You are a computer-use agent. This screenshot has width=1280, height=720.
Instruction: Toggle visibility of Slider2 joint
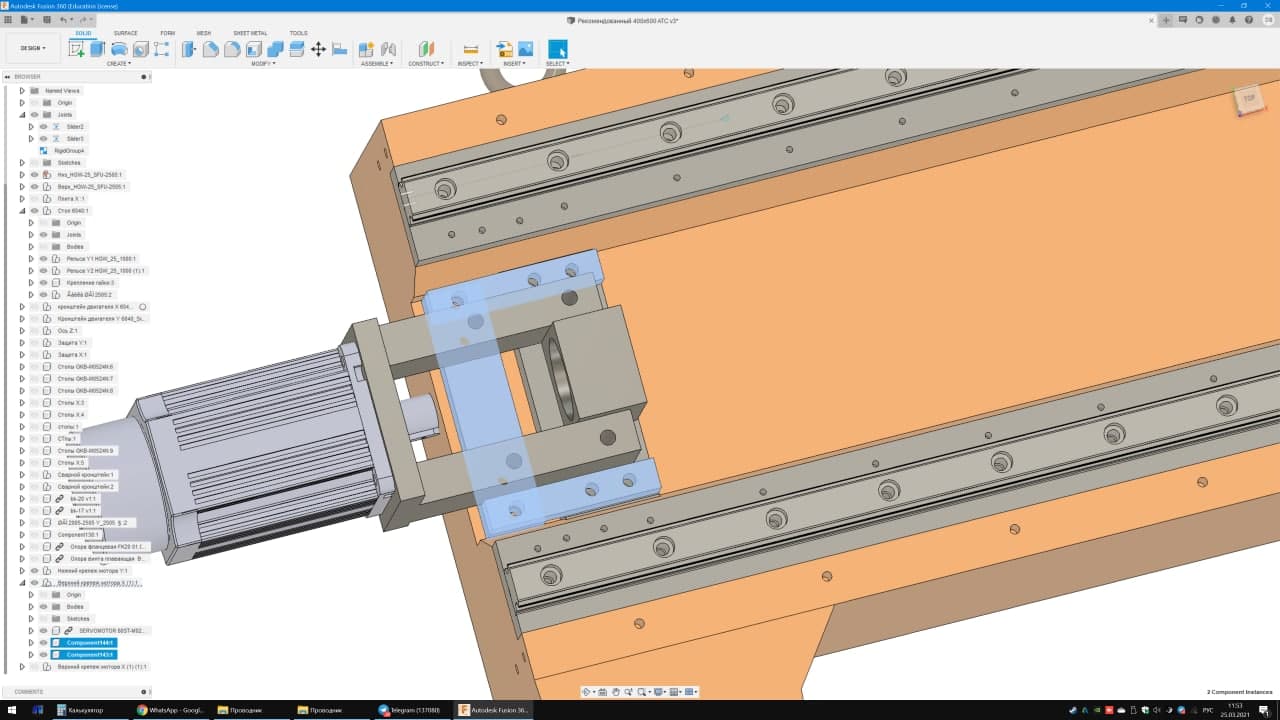(x=43, y=127)
